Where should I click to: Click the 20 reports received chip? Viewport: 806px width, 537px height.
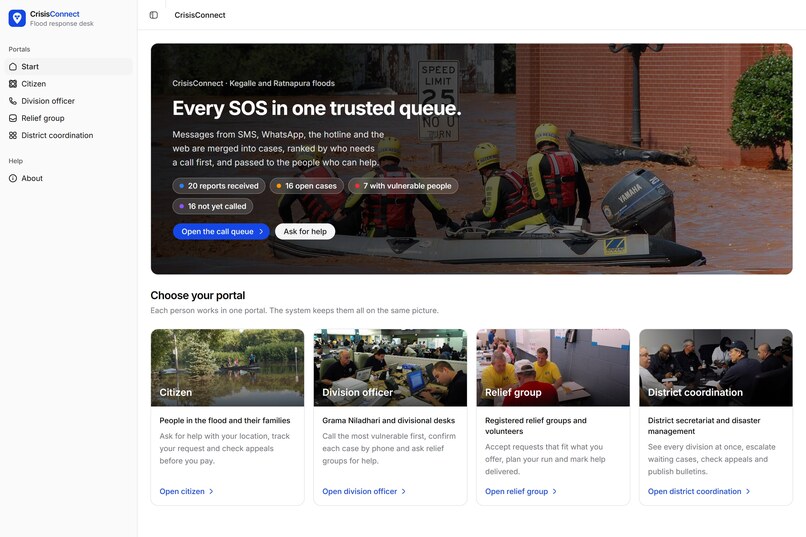coord(219,186)
